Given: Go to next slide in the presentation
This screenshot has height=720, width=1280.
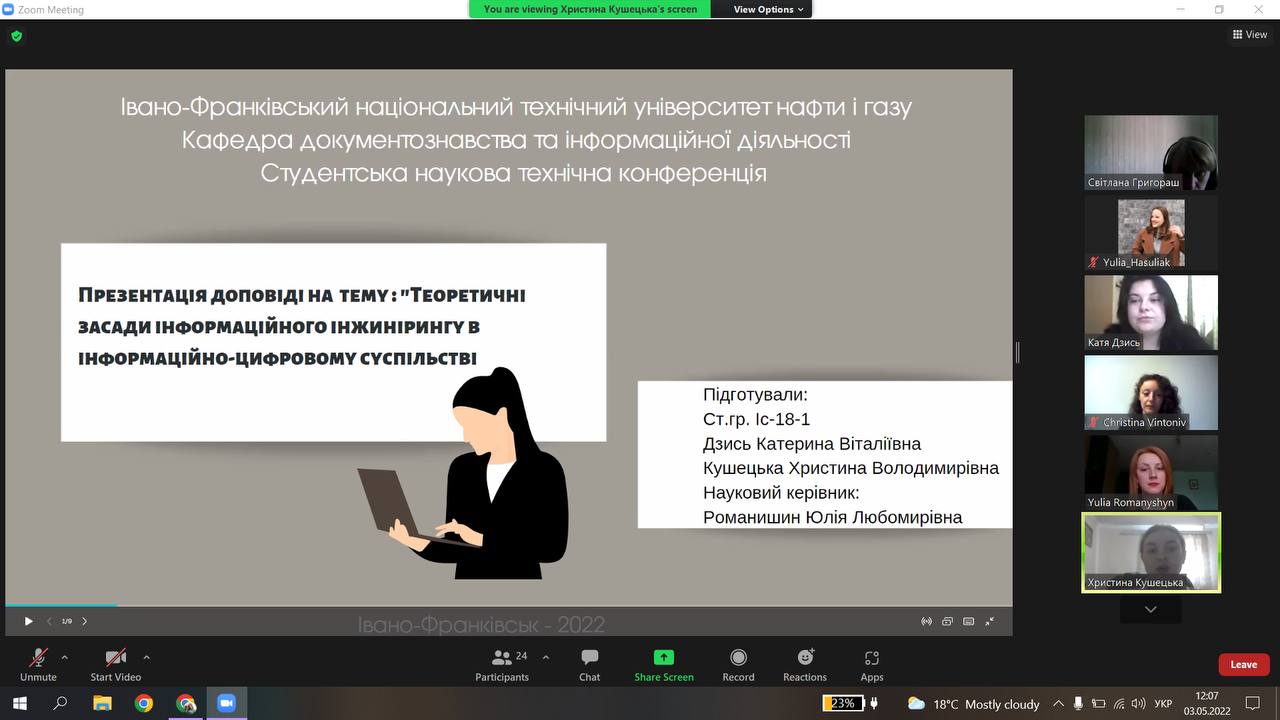Looking at the screenshot, I should pyautogui.click(x=85, y=621).
